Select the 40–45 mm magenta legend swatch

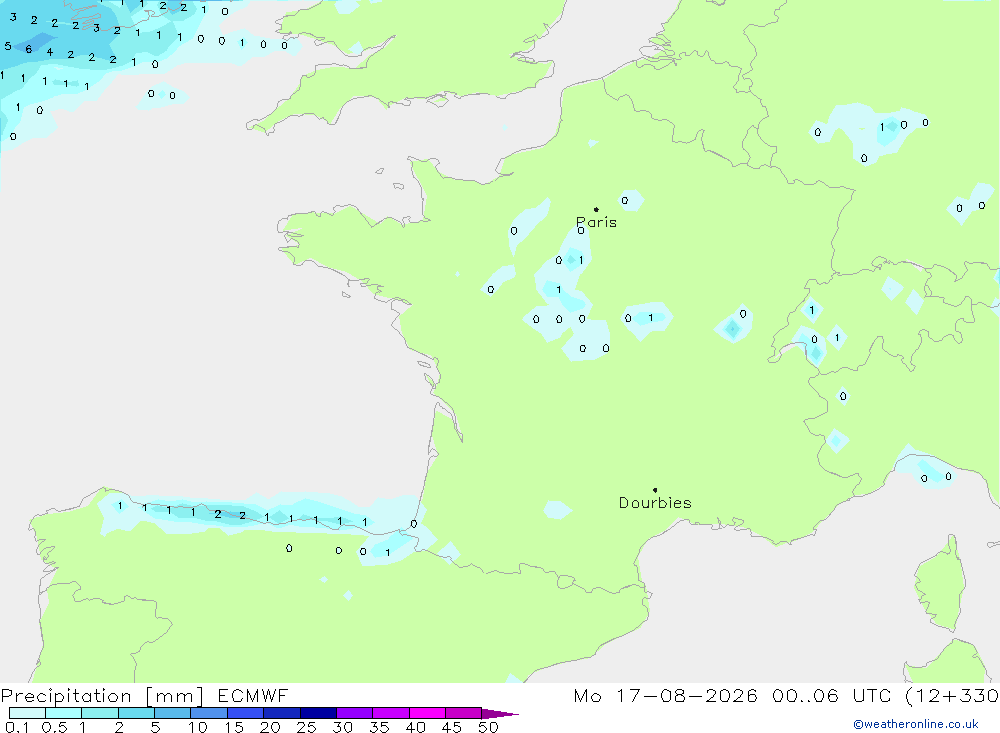tap(427, 713)
